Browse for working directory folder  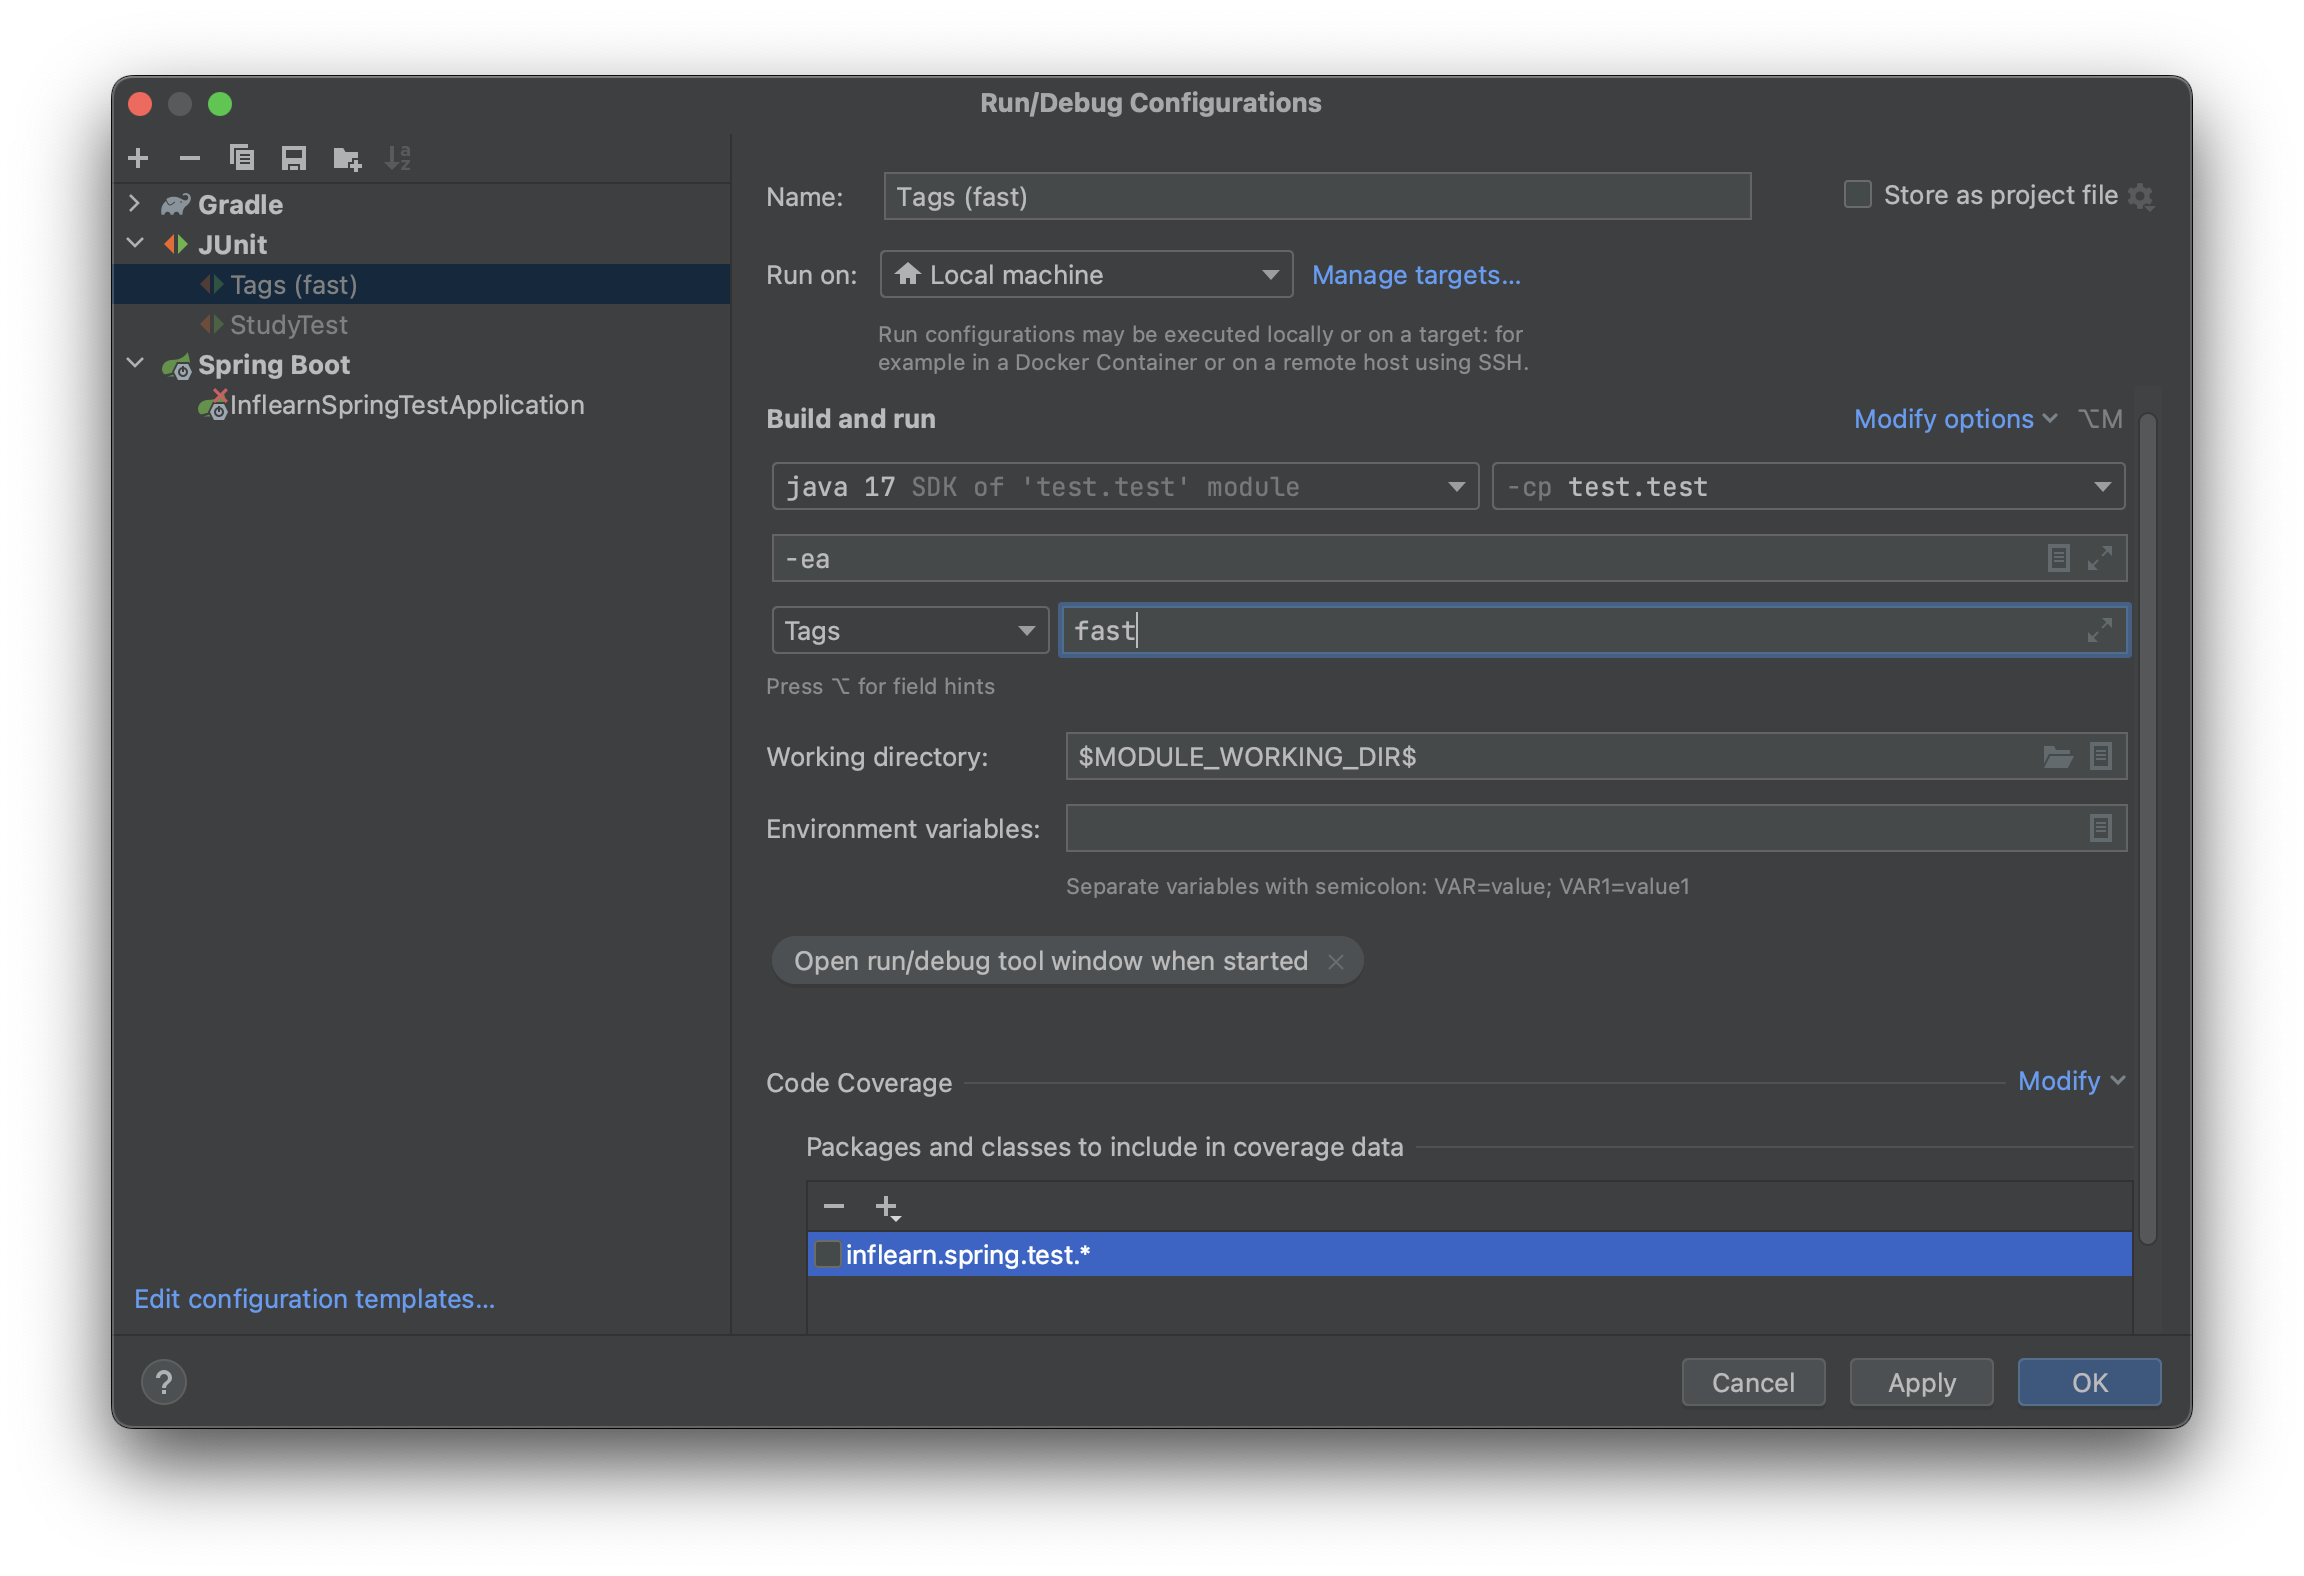2056,757
